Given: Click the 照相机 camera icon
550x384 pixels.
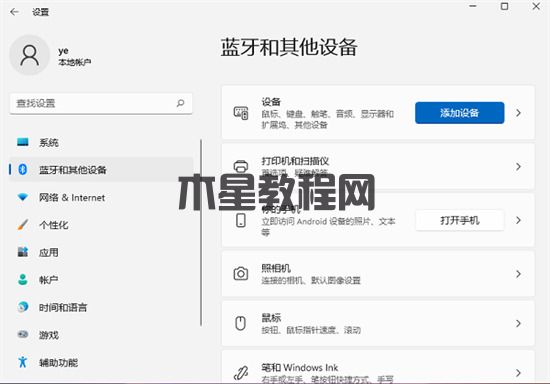Looking at the screenshot, I should click(241, 274).
